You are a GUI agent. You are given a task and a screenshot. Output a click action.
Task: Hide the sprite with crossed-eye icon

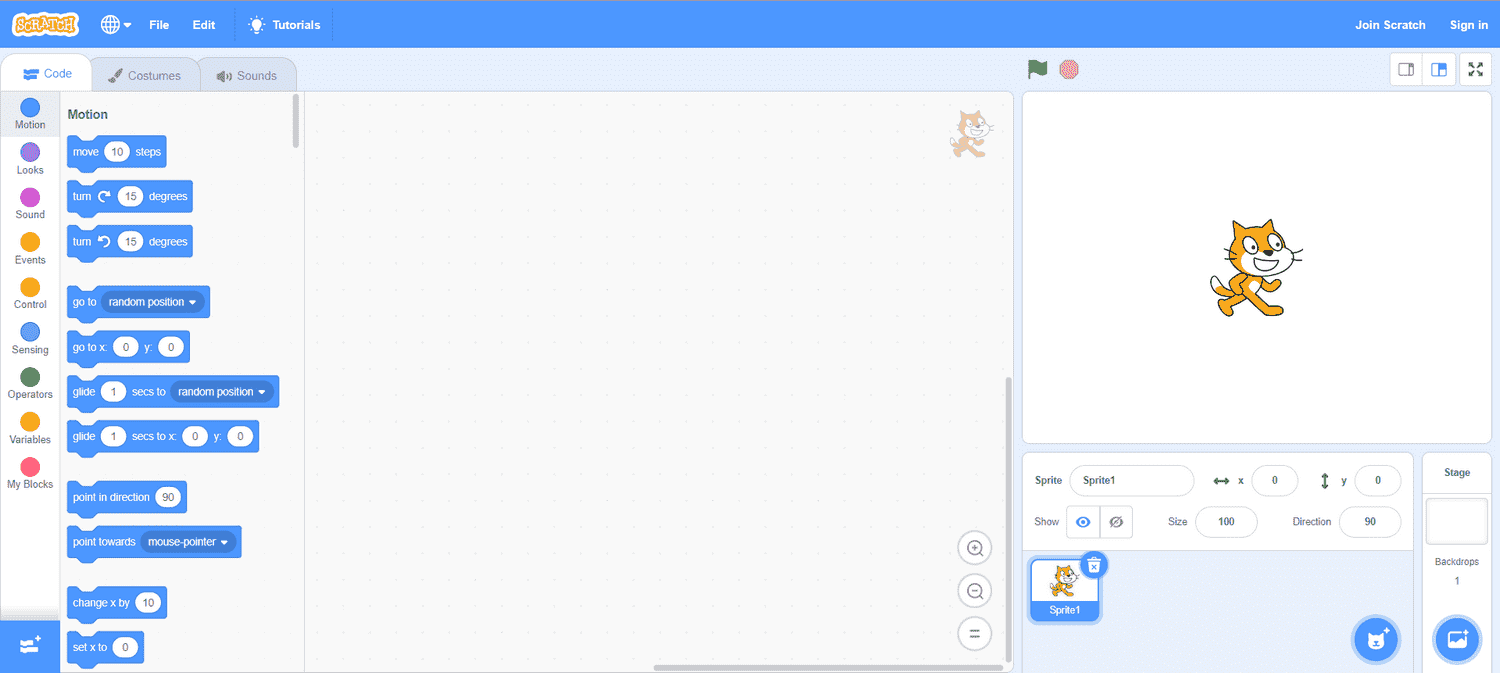1116,522
